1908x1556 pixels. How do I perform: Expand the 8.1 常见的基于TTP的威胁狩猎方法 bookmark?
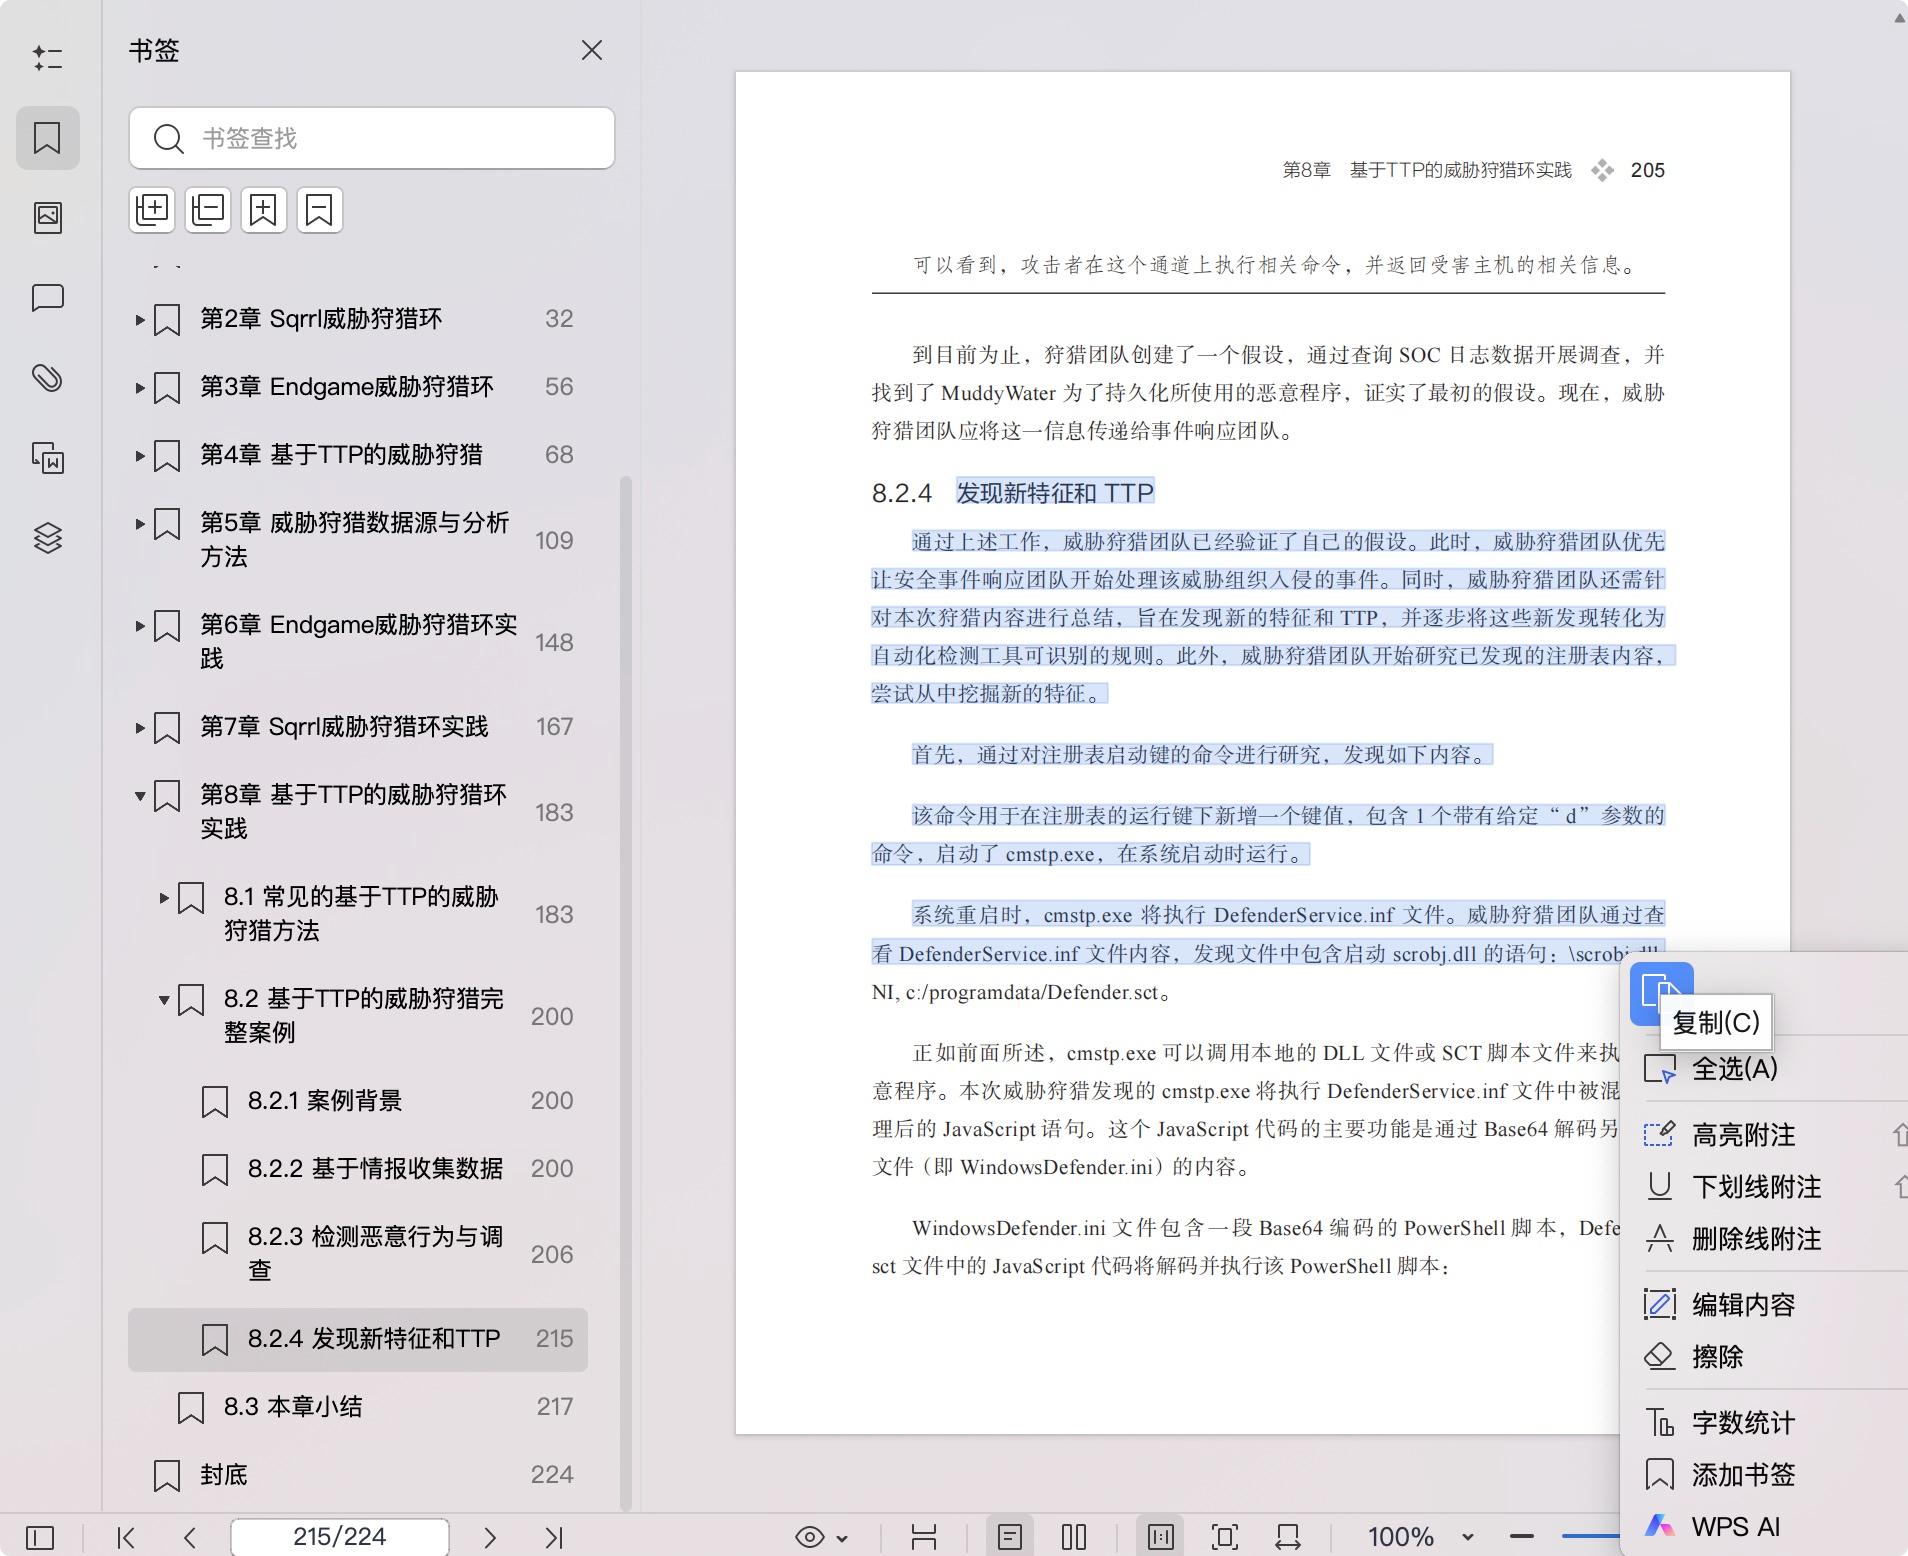click(164, 898)
